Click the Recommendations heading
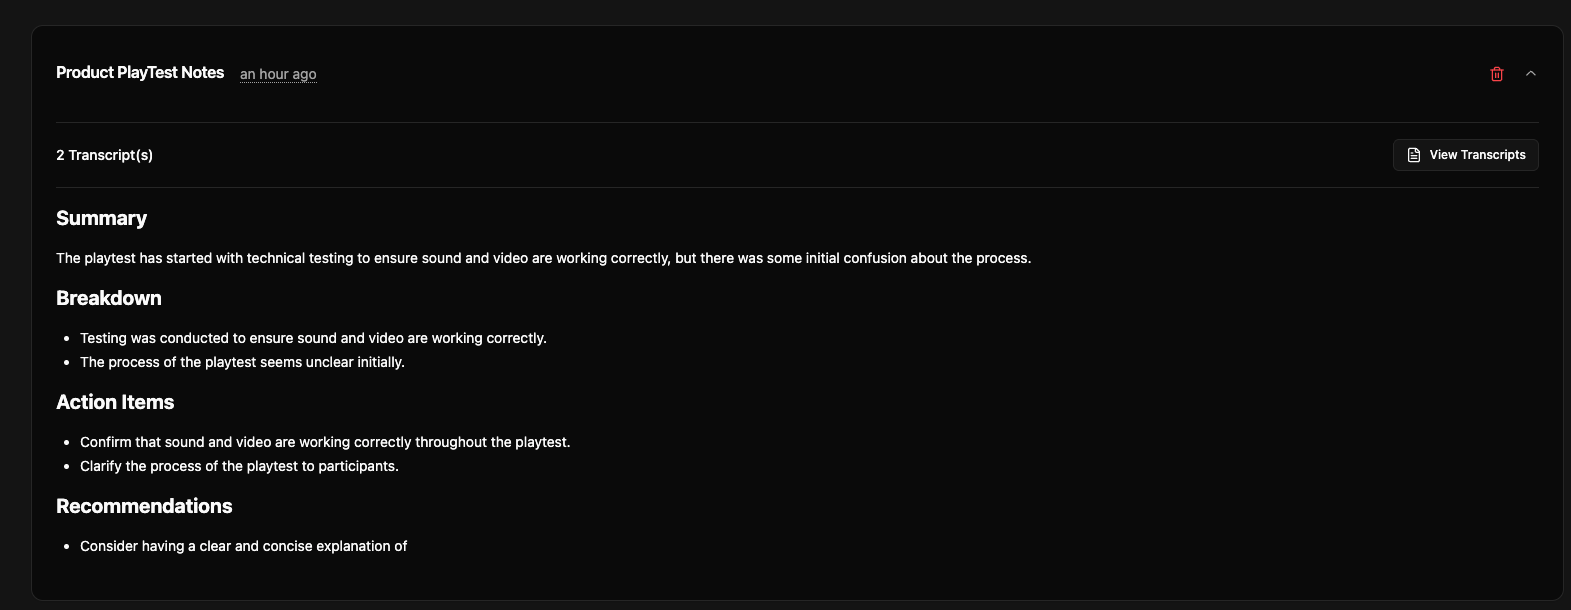Image resolution: width=1571 pixels, height=610 pixels. pyautogui.click(x=144, y=506)
